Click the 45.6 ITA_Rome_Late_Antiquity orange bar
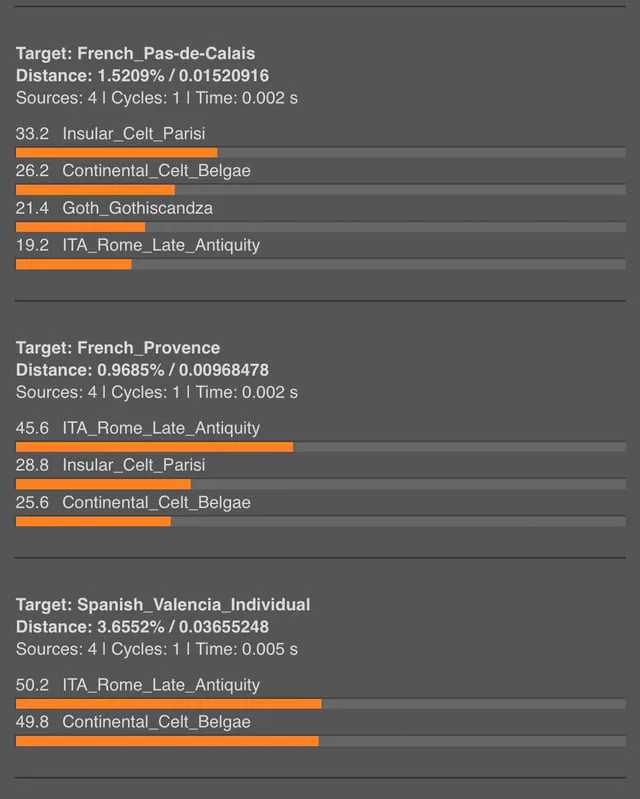The image size is (640, 799). point(154,447)
